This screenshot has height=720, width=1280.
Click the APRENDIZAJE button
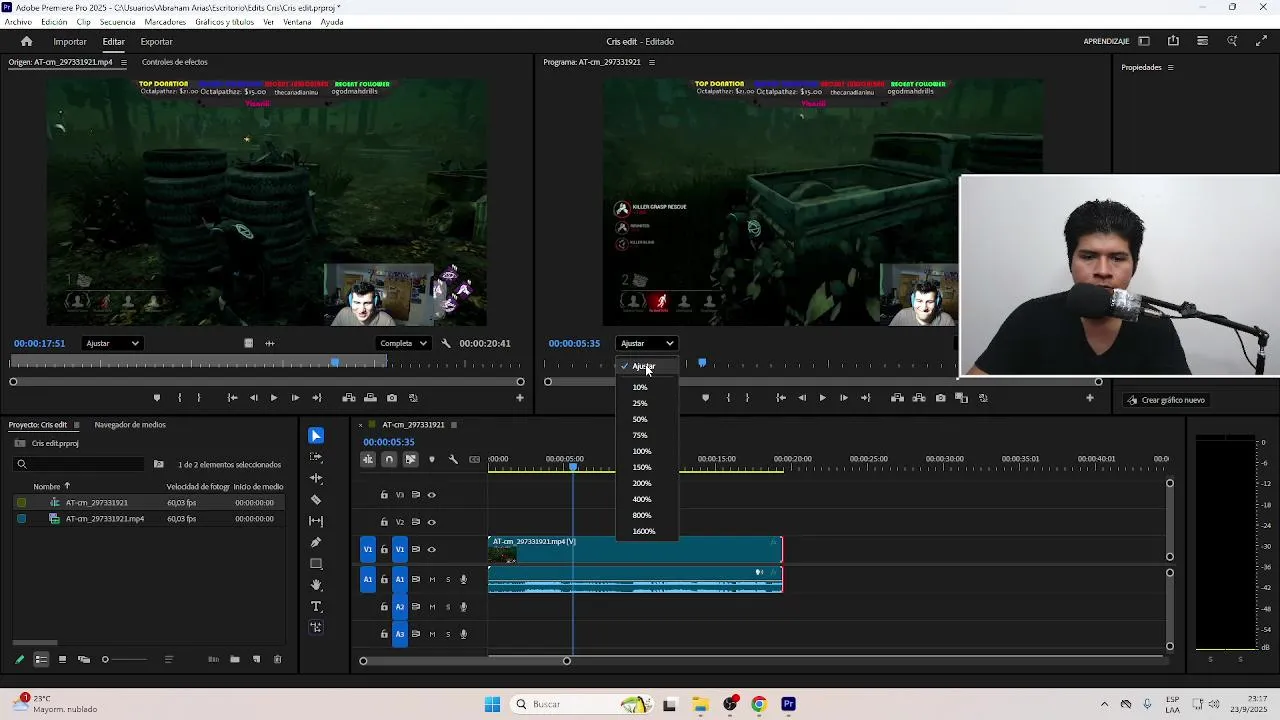pyautogui.click(x=1106, y=42)
